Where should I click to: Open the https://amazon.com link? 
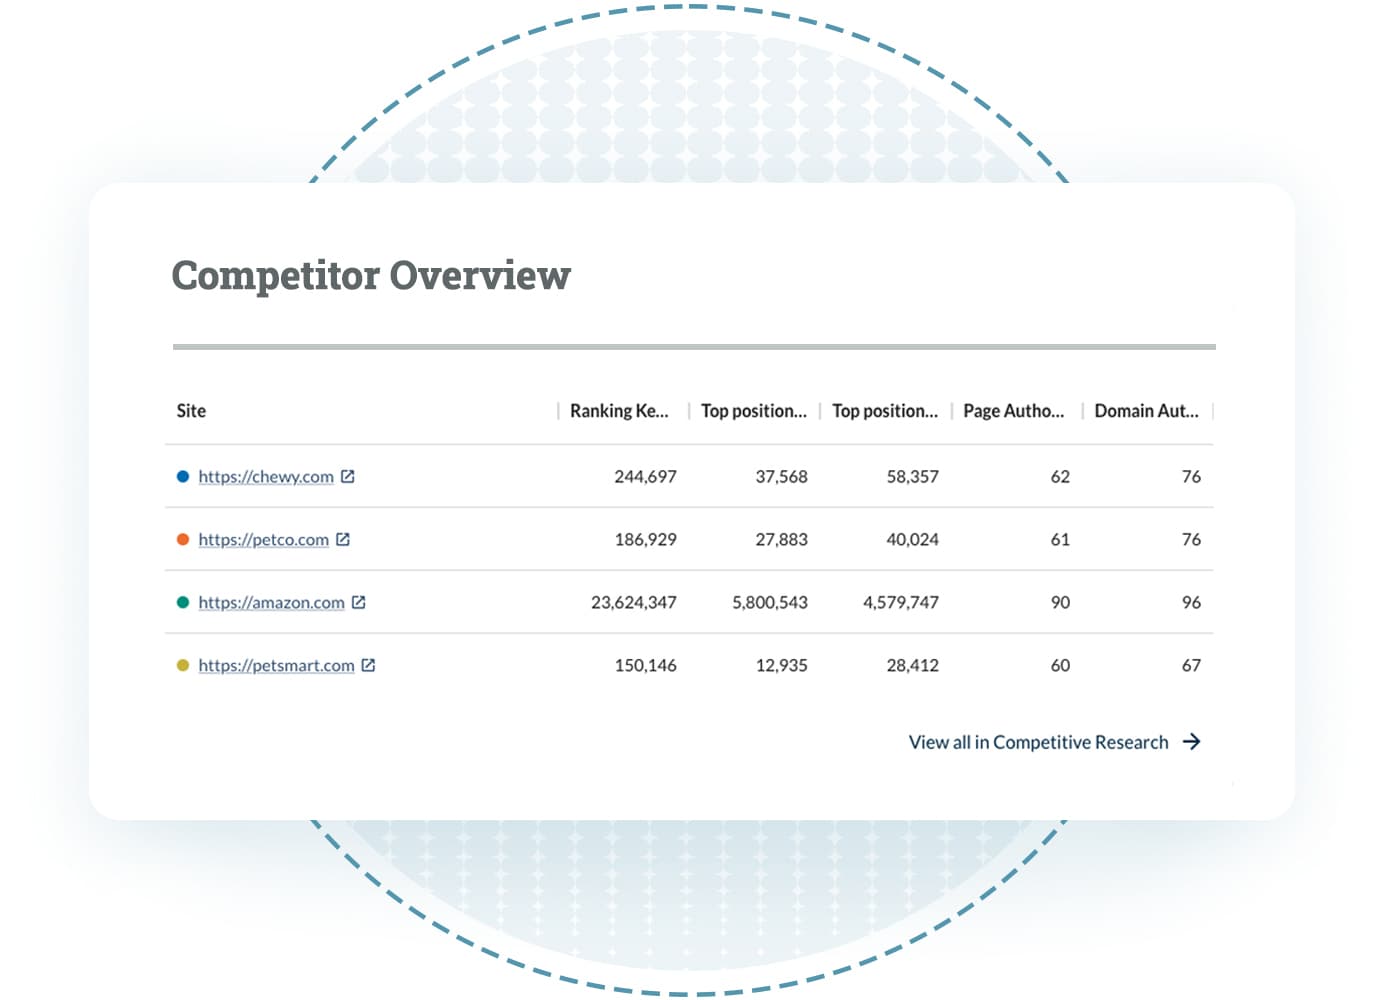[271, 603]
